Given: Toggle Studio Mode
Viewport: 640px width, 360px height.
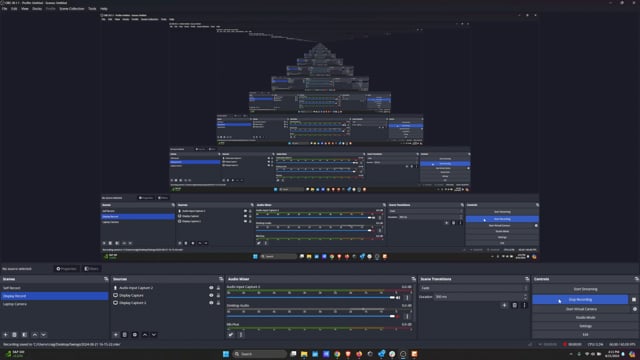Looking at the screenshot, I should tap(585, 318).
